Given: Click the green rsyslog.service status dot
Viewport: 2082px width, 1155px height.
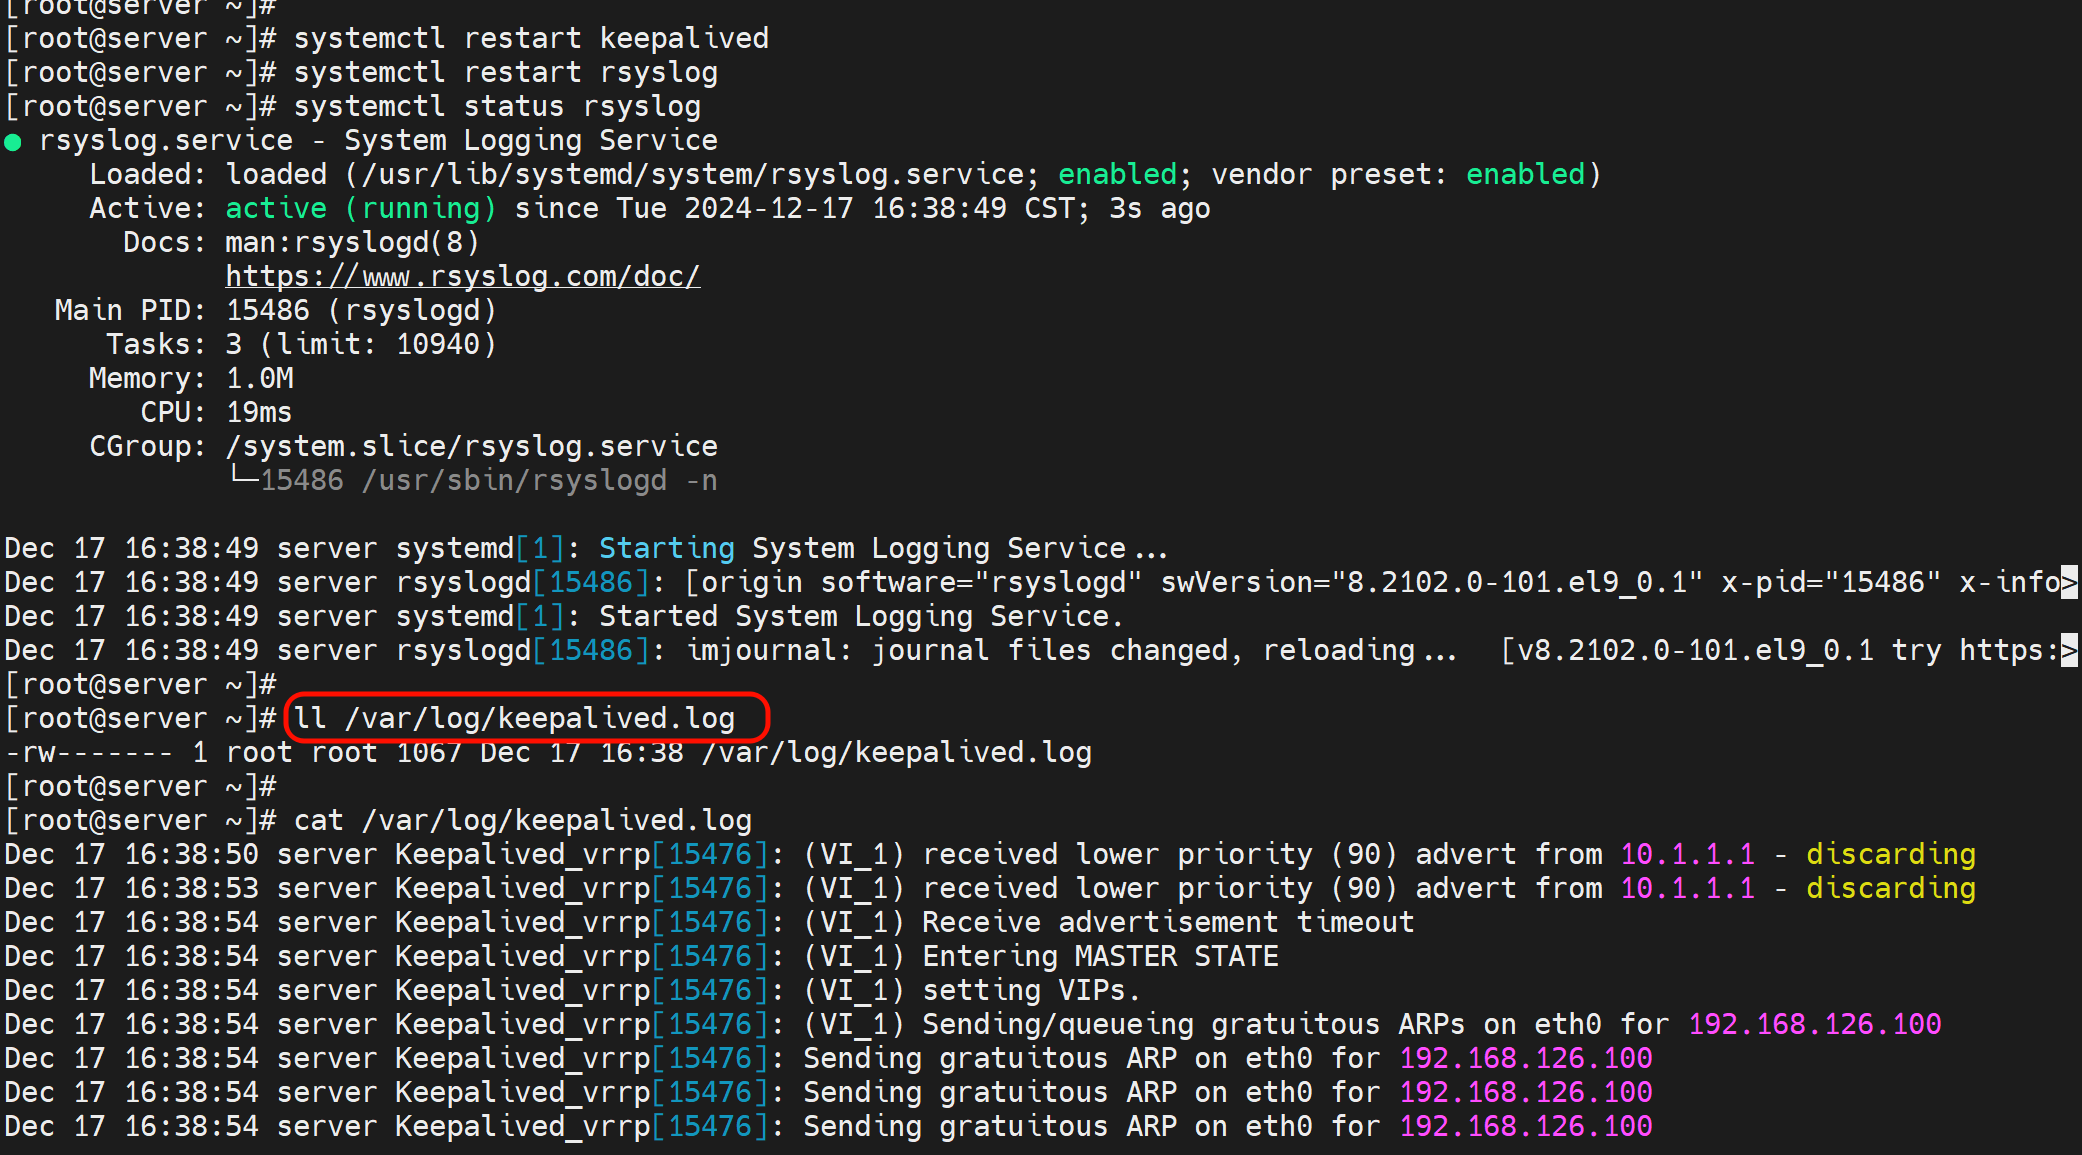Looking at the screenshot, I should click(x=13, y=142).
